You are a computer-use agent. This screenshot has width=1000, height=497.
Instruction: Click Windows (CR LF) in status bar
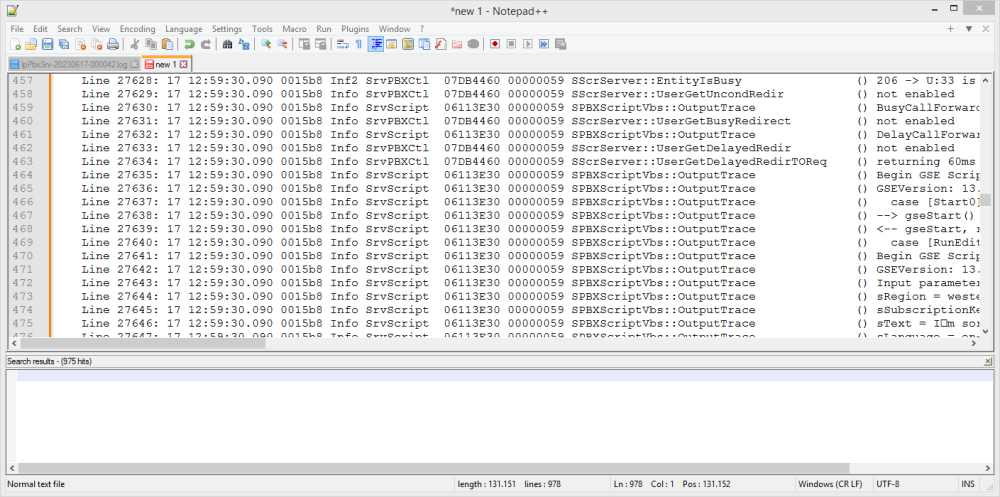(828, 484)
